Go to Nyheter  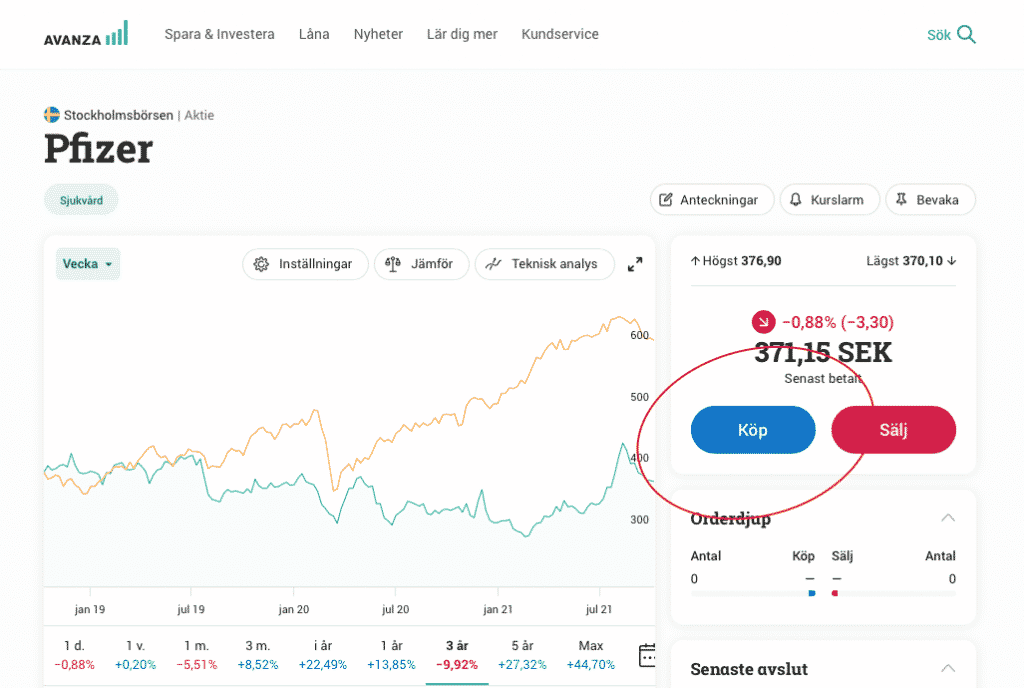[x=378, y=34]
